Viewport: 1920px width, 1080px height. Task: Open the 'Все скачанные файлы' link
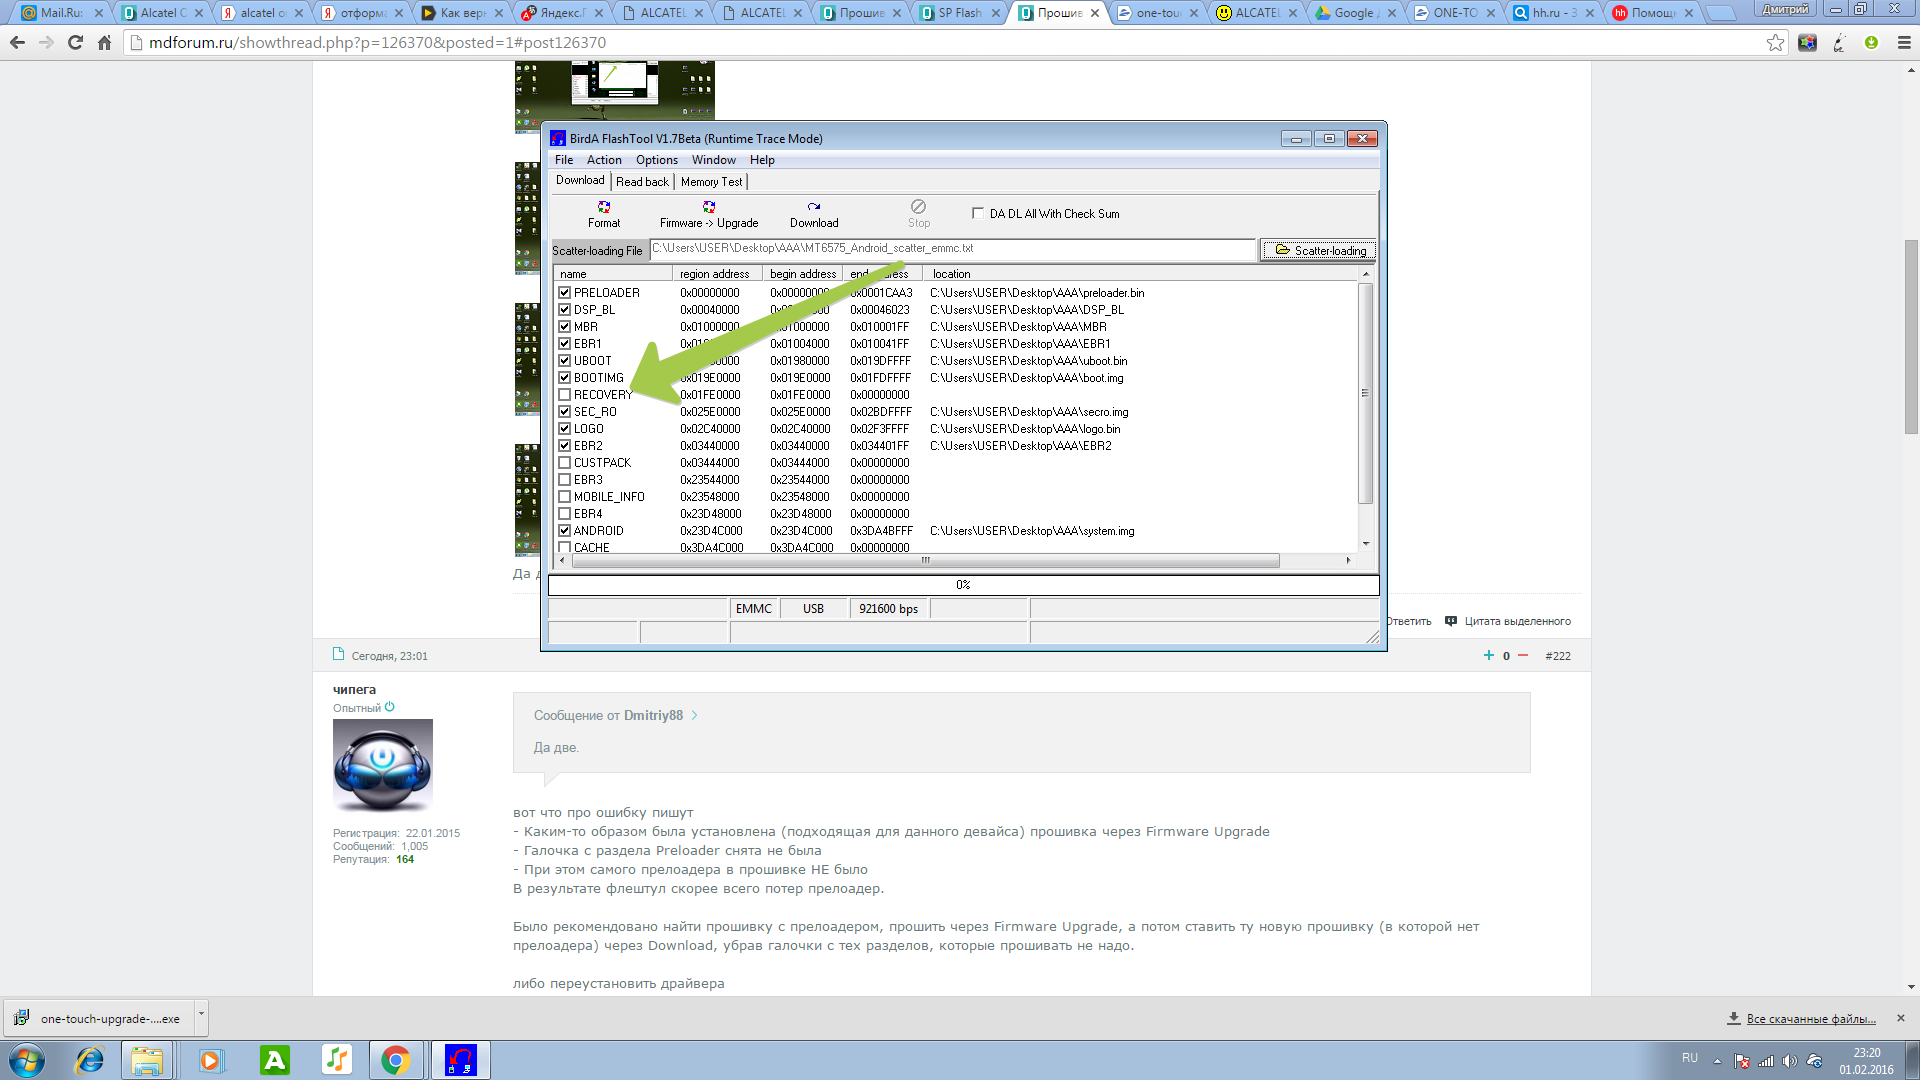pyautogui.click(x=1810, y=1019)
